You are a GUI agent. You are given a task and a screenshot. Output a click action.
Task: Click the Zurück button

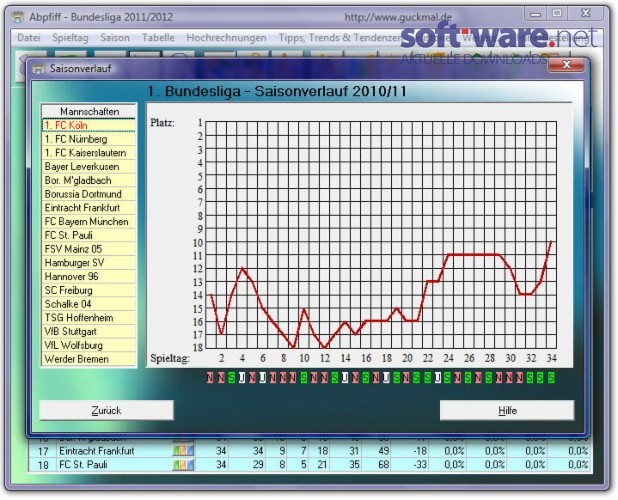[x=106, y=411]
